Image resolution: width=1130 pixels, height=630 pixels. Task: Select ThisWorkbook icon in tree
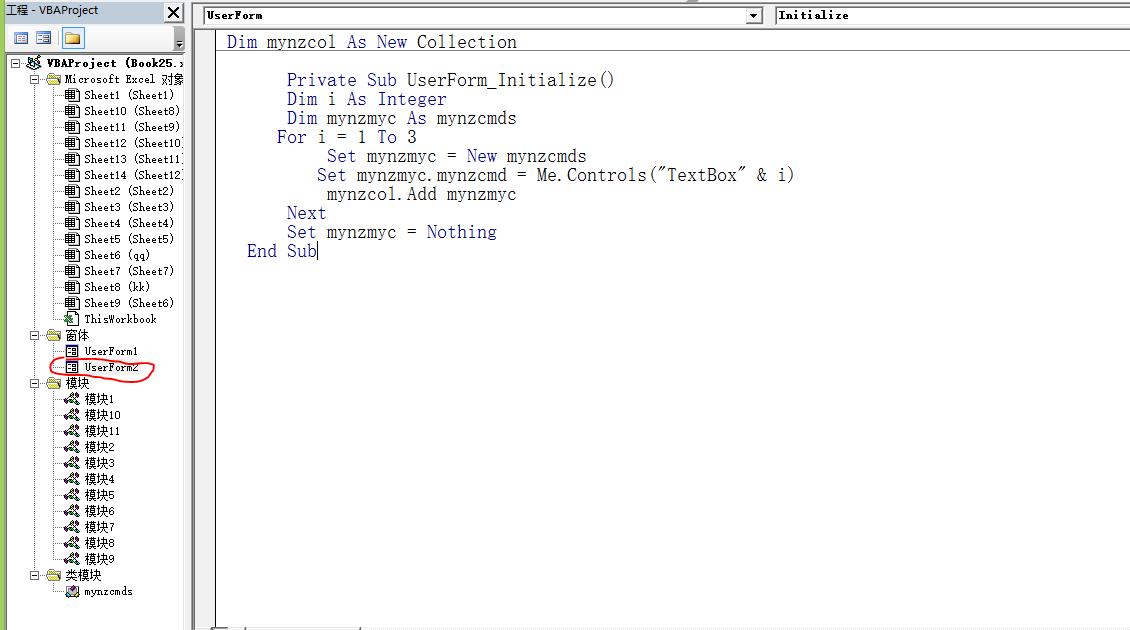click(71, 319)
